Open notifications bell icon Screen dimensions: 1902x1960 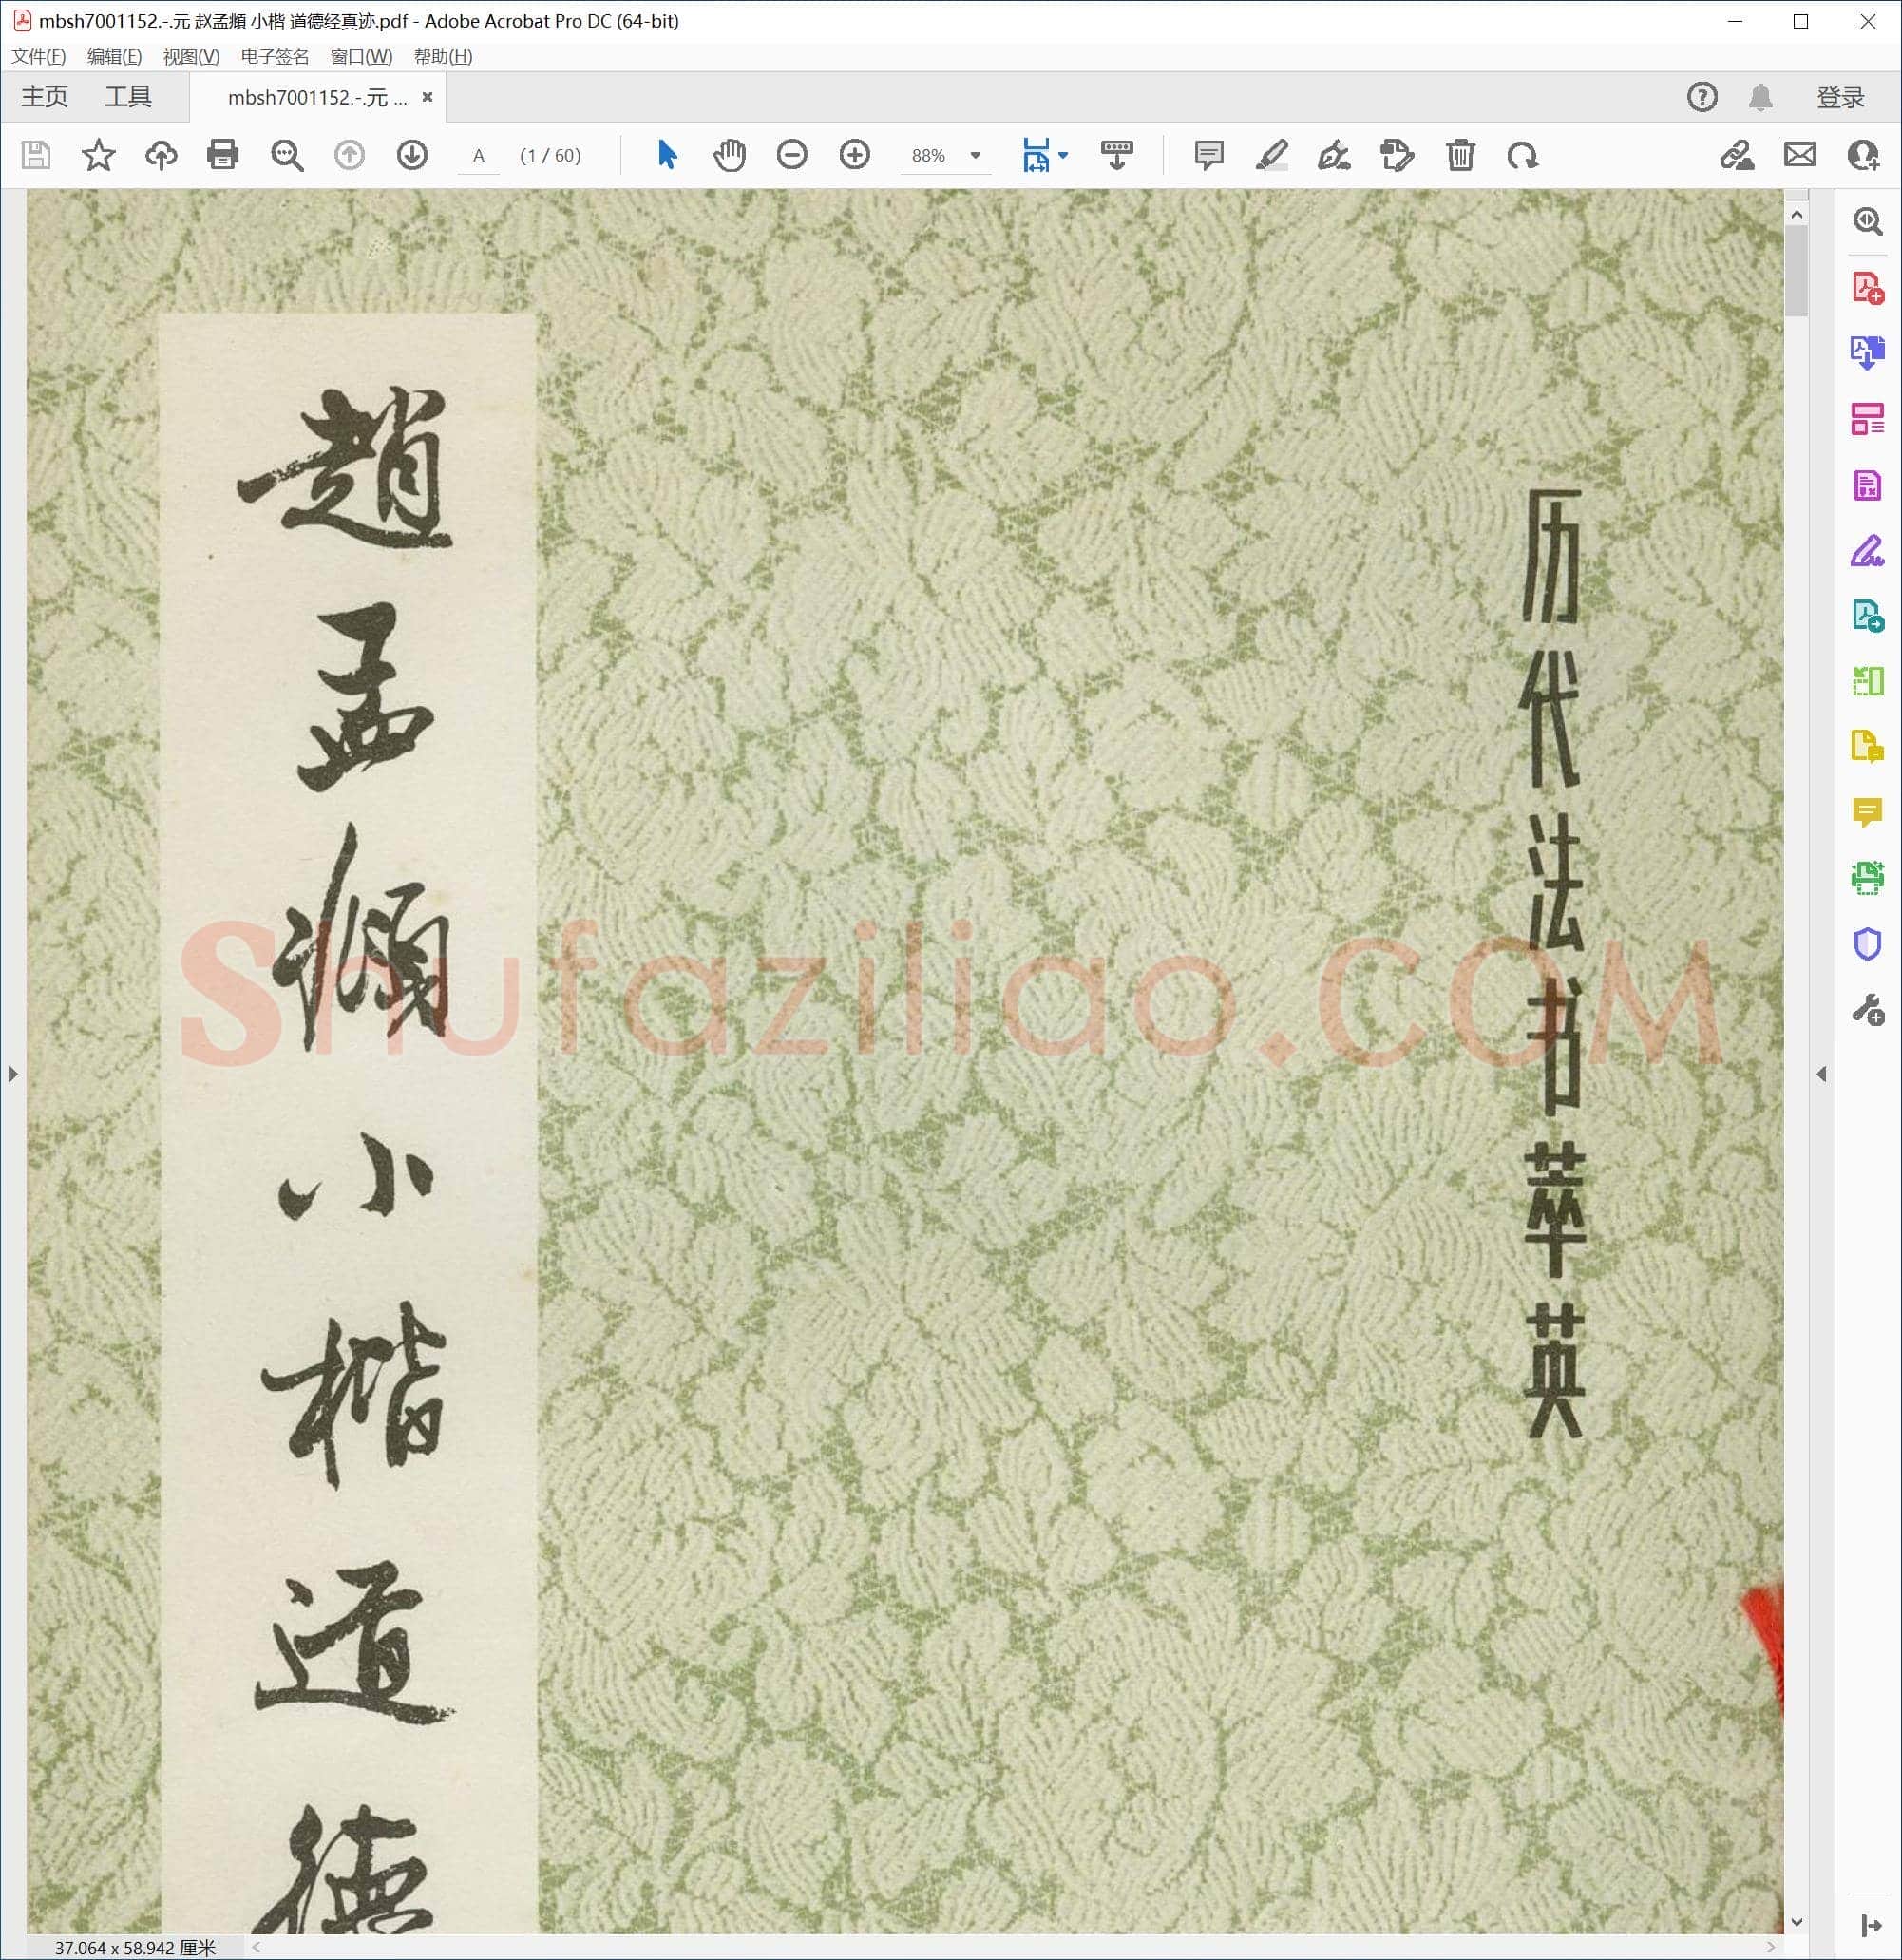1761,97
